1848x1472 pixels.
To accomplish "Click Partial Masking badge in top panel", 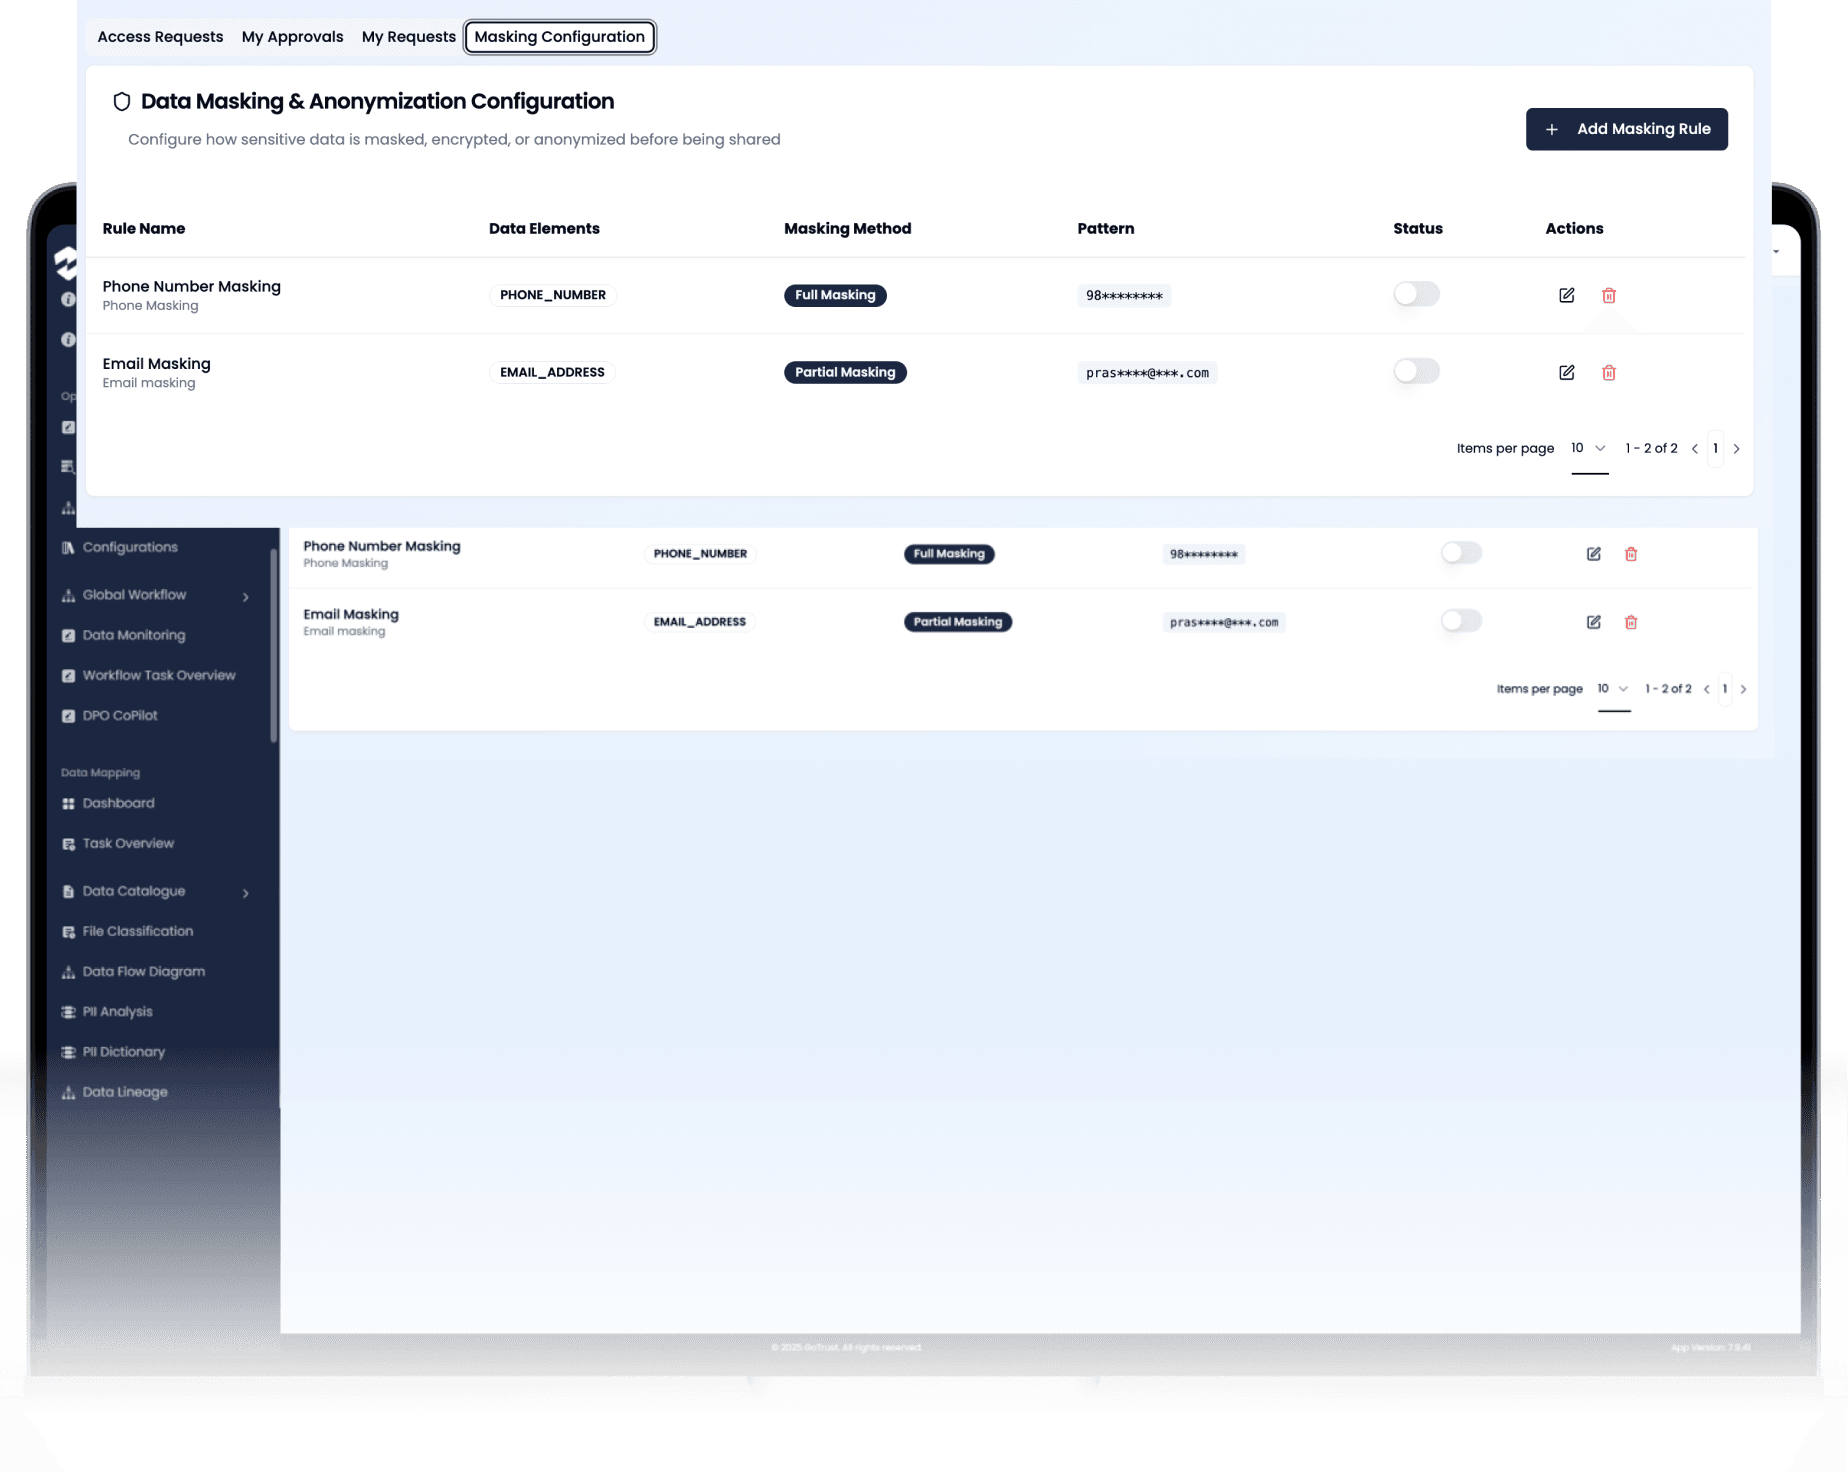I will pos(845,372).
